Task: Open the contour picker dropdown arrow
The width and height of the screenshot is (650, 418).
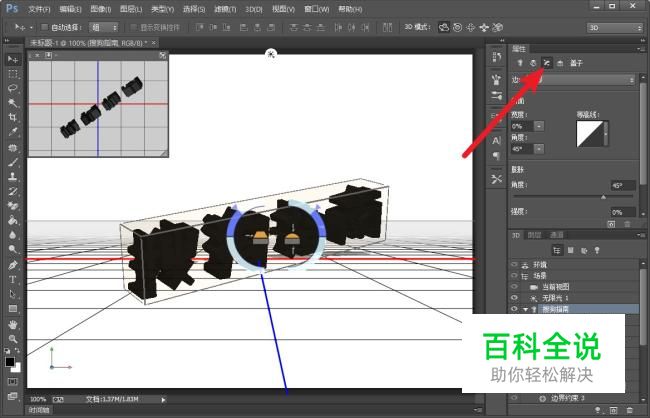Action: point(606,134)
